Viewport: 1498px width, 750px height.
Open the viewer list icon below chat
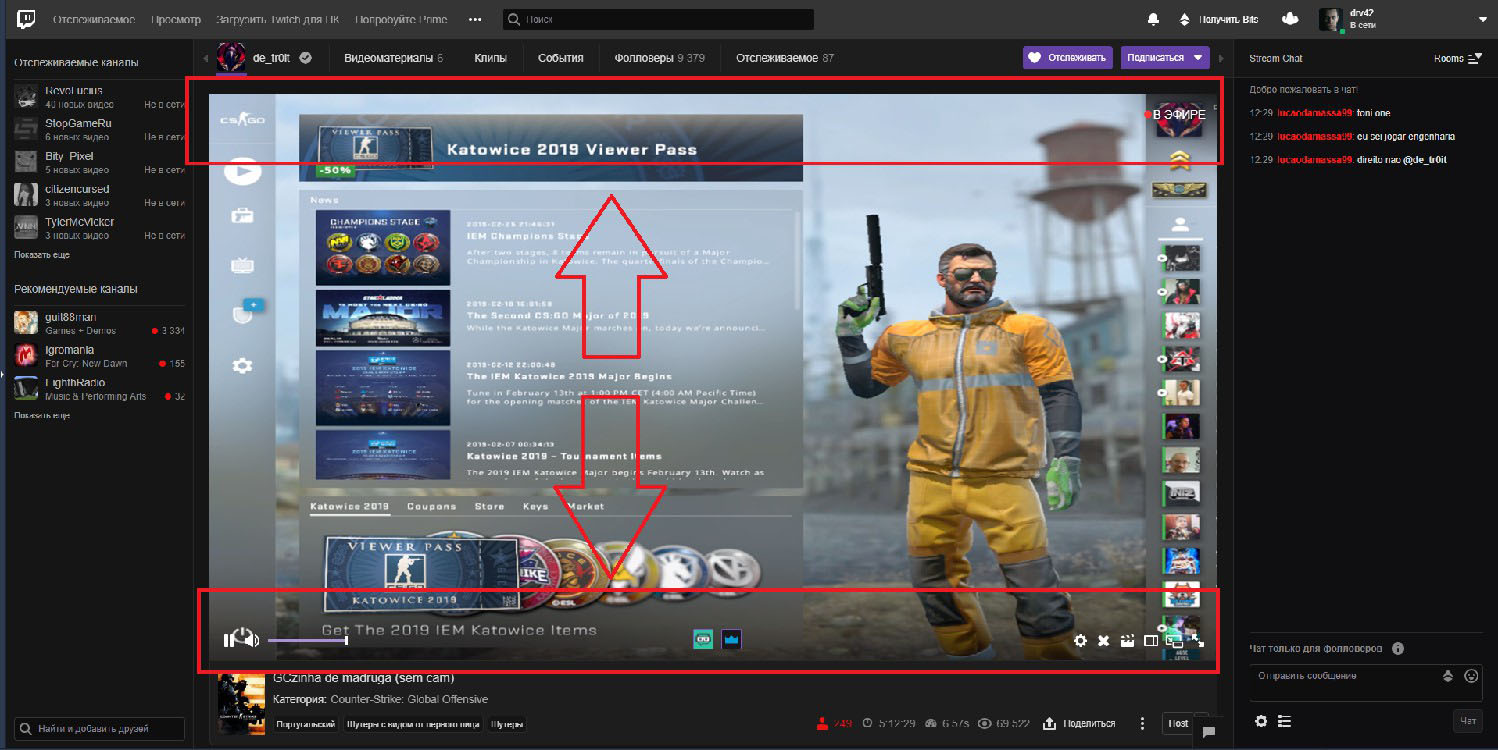point(1283,720)
